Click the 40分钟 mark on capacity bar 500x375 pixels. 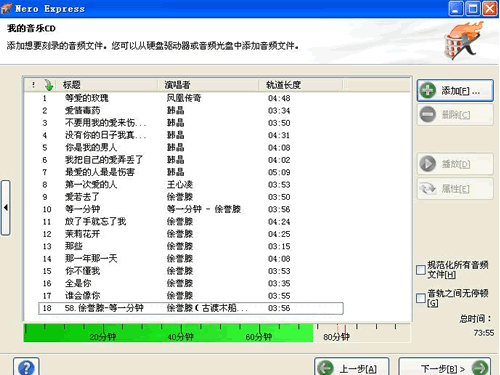180,337
